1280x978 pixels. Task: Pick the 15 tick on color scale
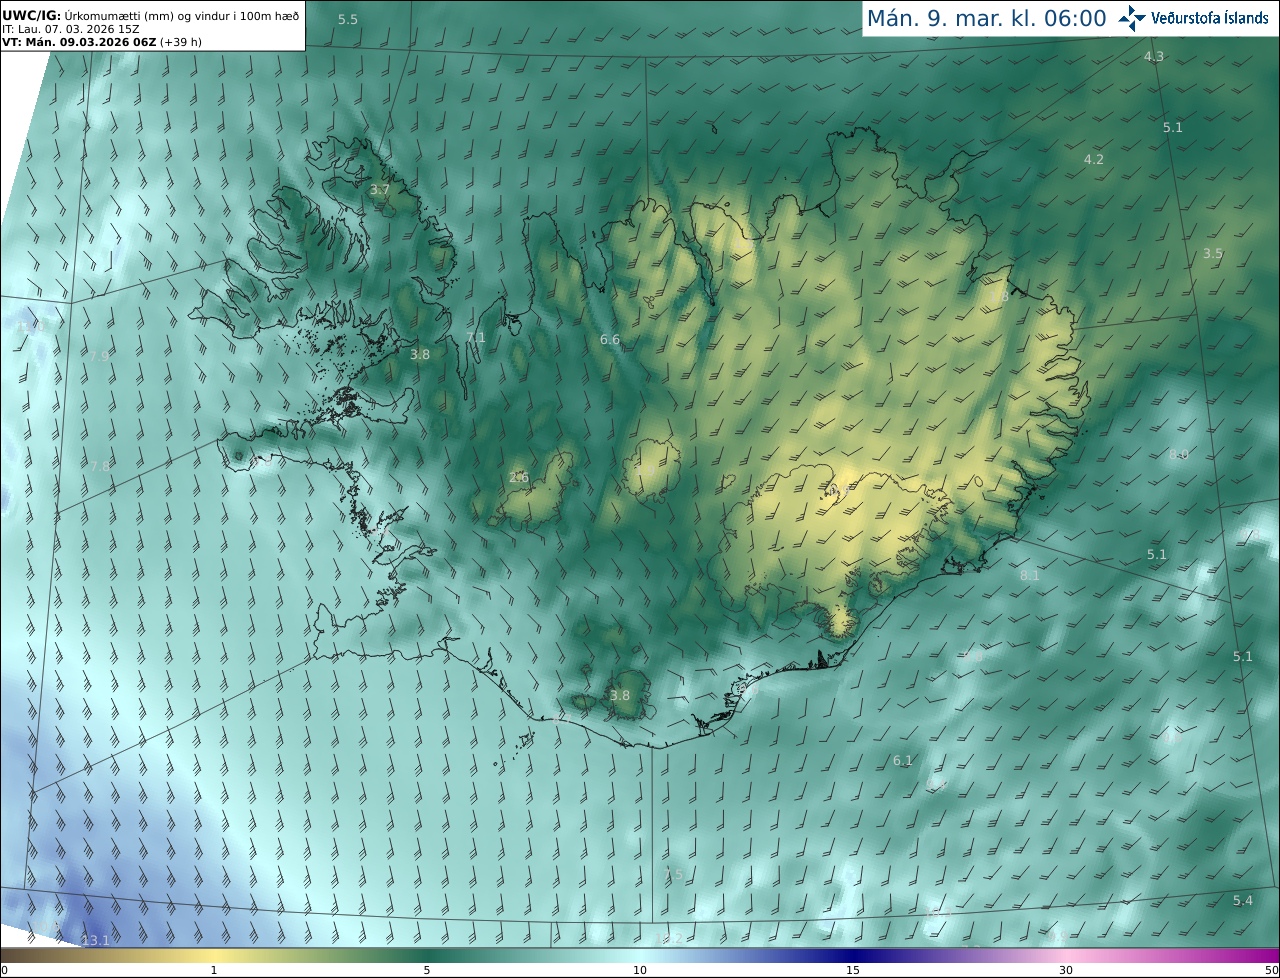pyautogui.click(x=853, y=970)
